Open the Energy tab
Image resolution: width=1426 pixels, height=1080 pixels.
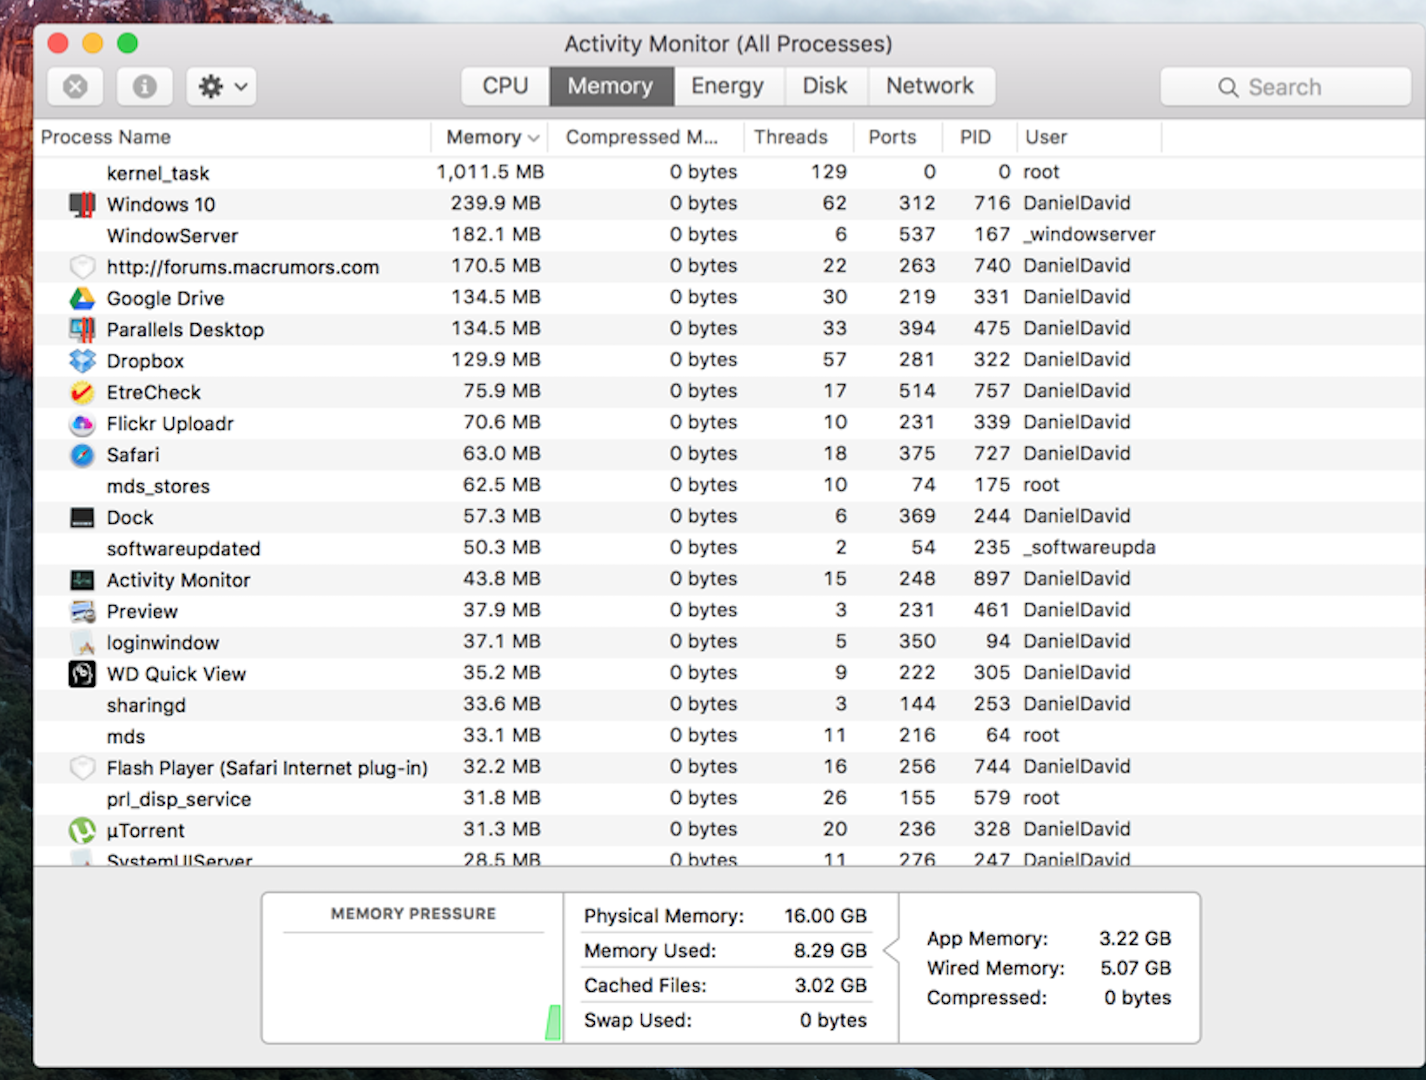tap(727, 86)
